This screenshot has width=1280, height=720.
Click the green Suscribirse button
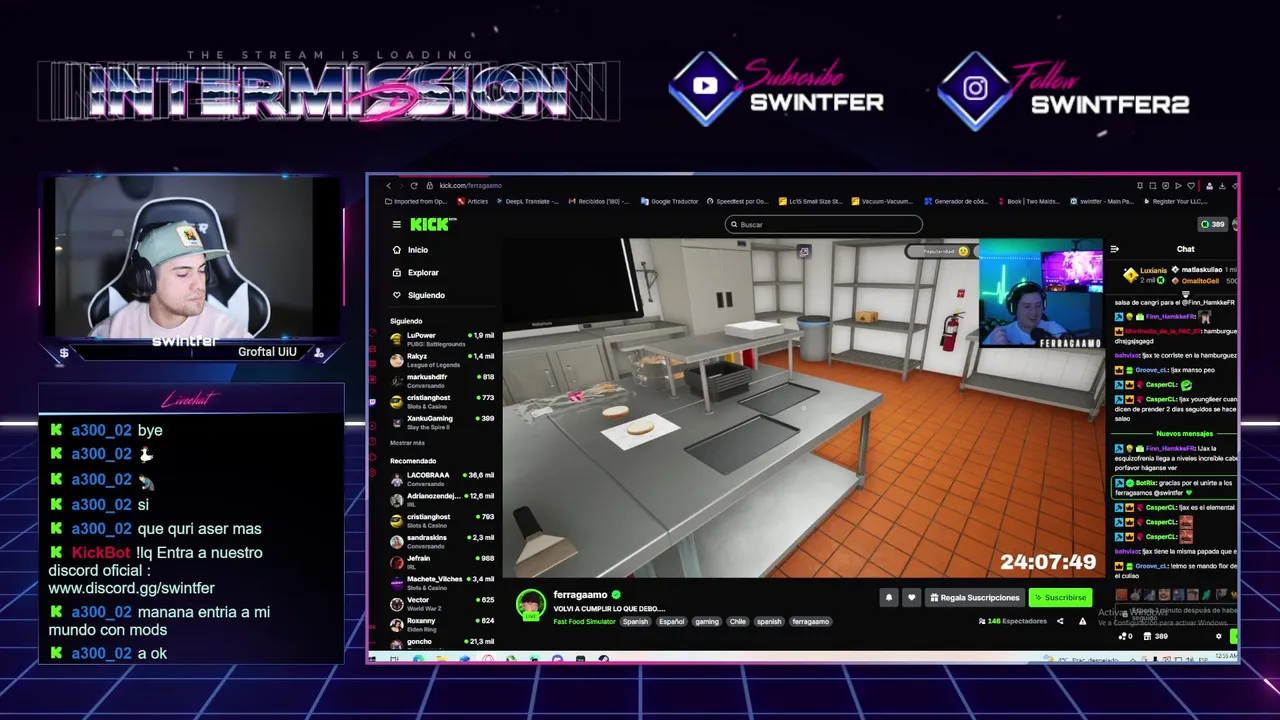point(1060,597)
